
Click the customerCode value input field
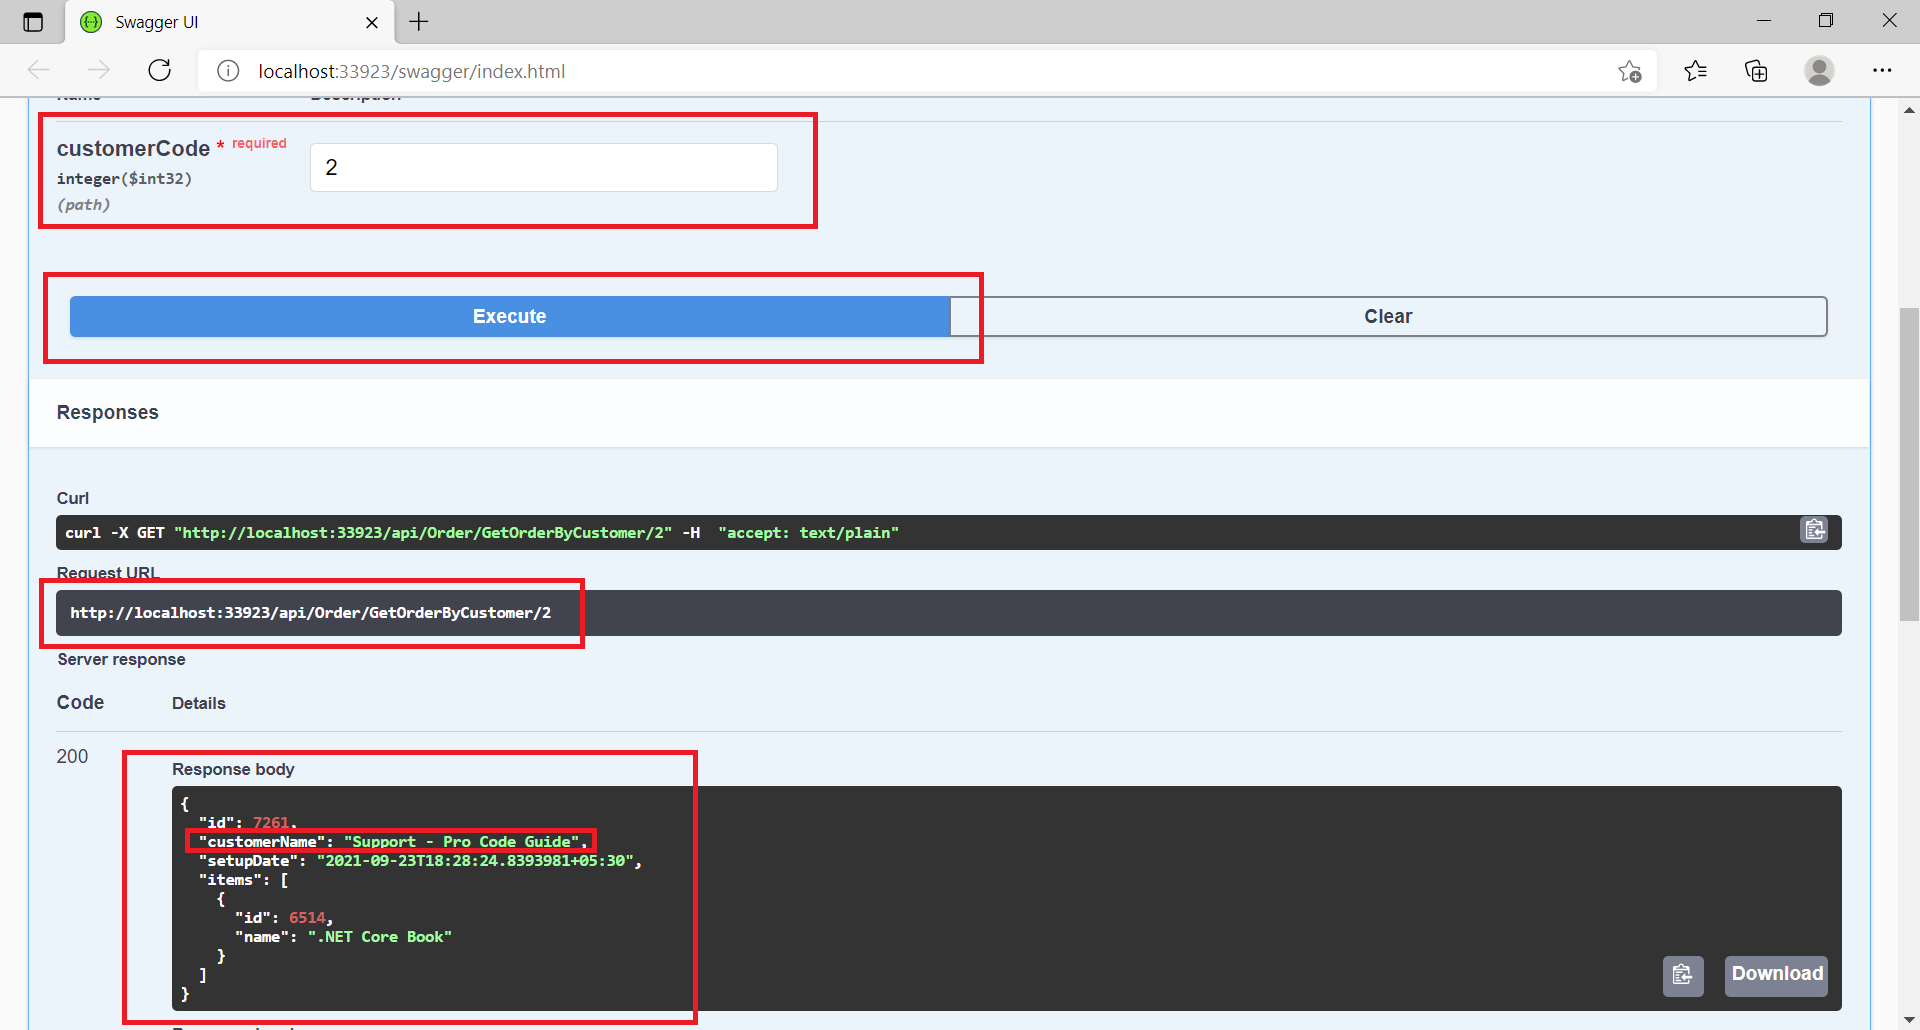pyautogui.click(x=543, y=167)
